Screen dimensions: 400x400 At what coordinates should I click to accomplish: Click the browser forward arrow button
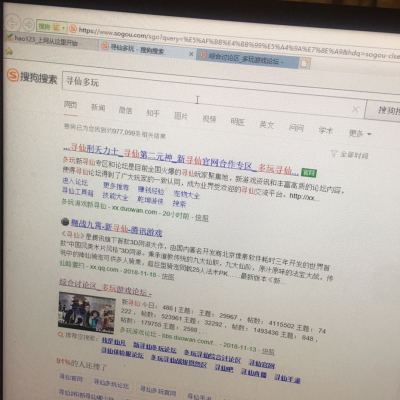(28, 25)
